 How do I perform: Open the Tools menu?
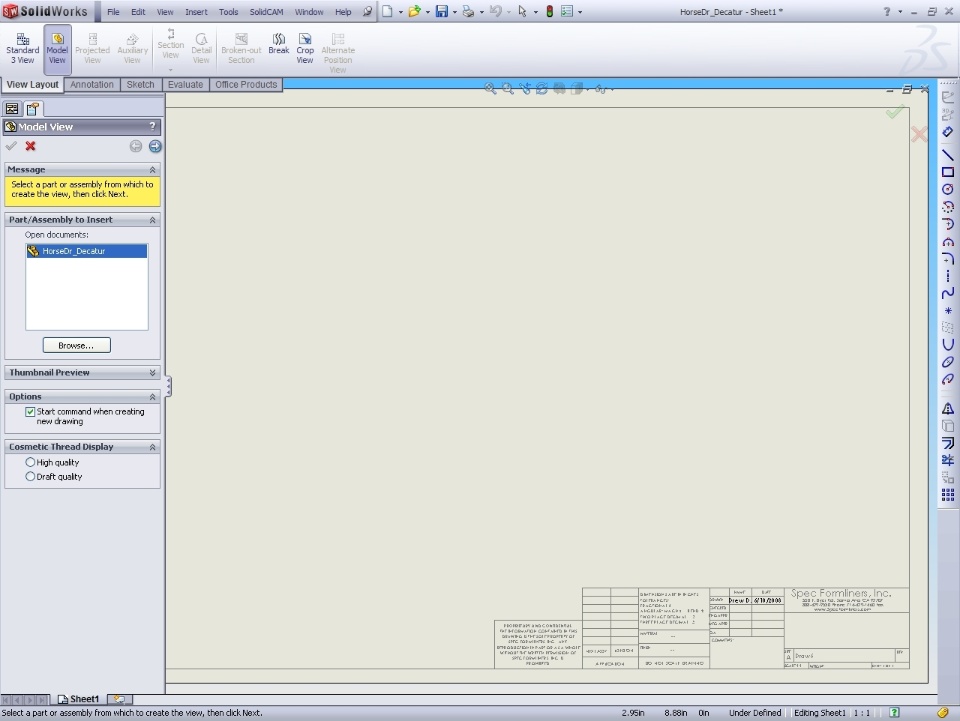click(228, 12)
